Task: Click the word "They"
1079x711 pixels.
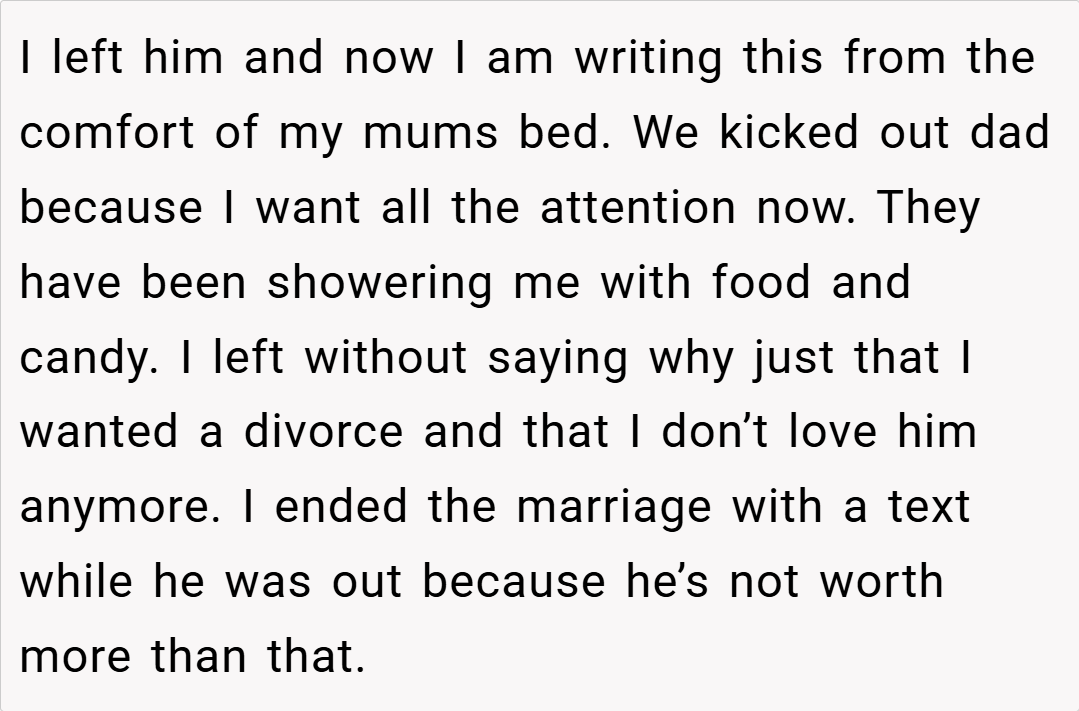Action: [x=927, y=208]
